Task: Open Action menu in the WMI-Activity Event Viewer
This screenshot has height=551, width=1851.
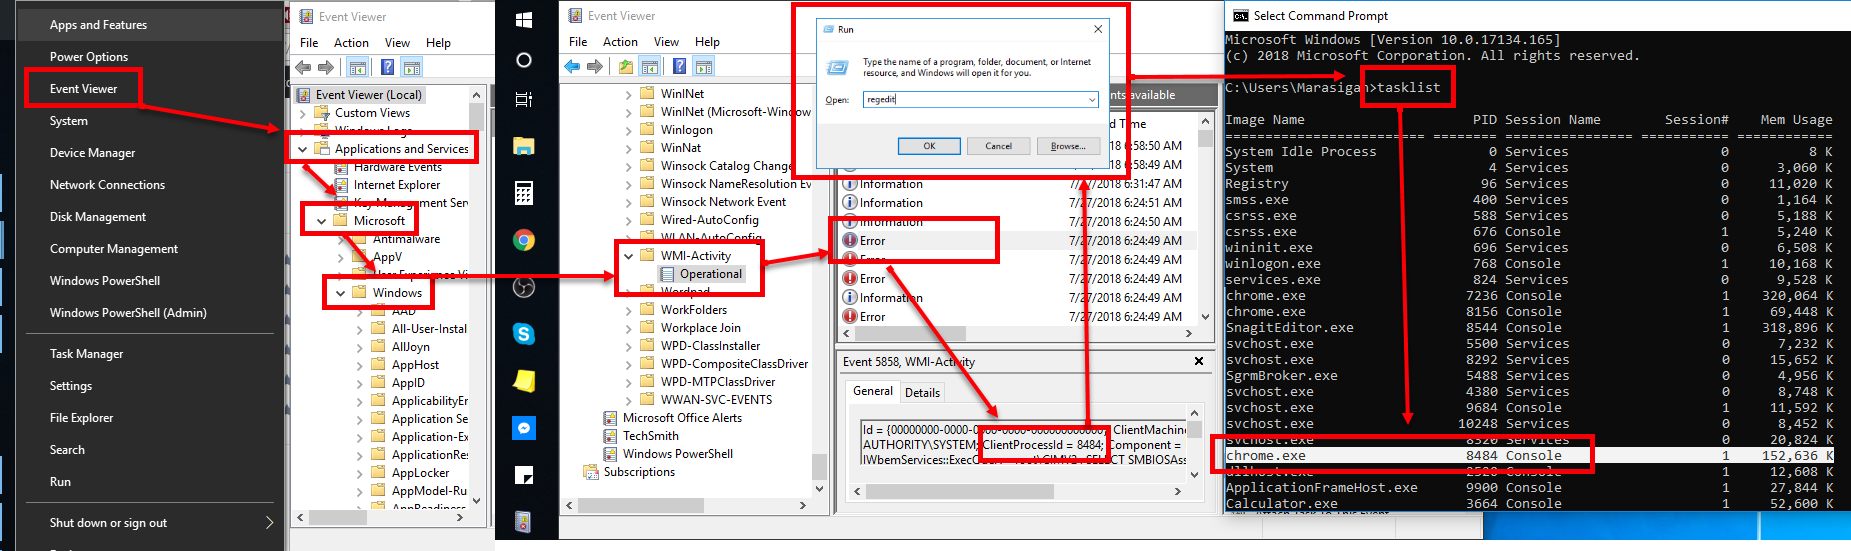Action: tap(620, 42)
